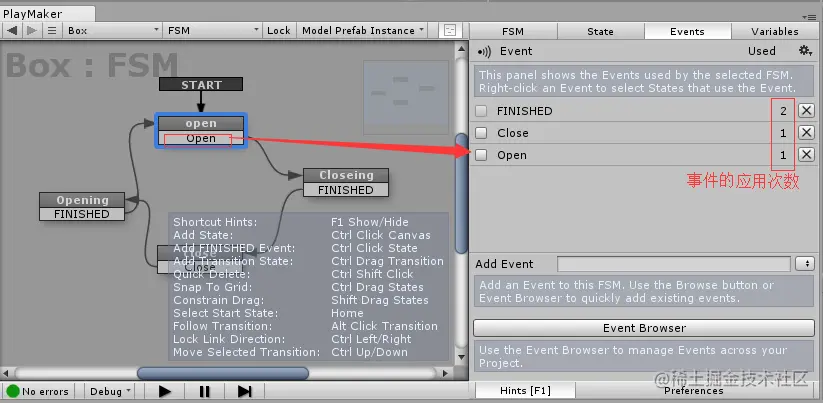Select the START node

click(201, 84)
